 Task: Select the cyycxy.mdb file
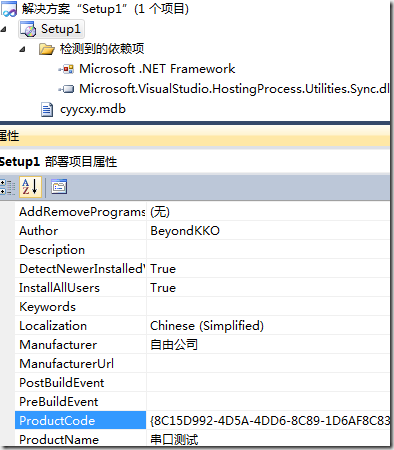(x=93, y=109)
